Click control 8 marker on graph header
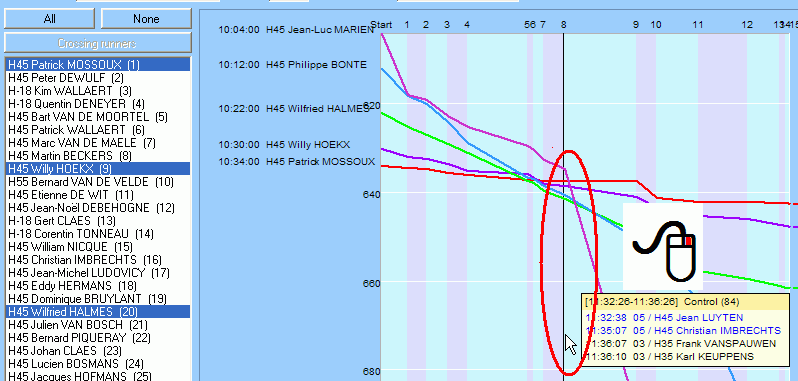The height and width of the screenshot is (381, 798). click(x=563, y=24)
